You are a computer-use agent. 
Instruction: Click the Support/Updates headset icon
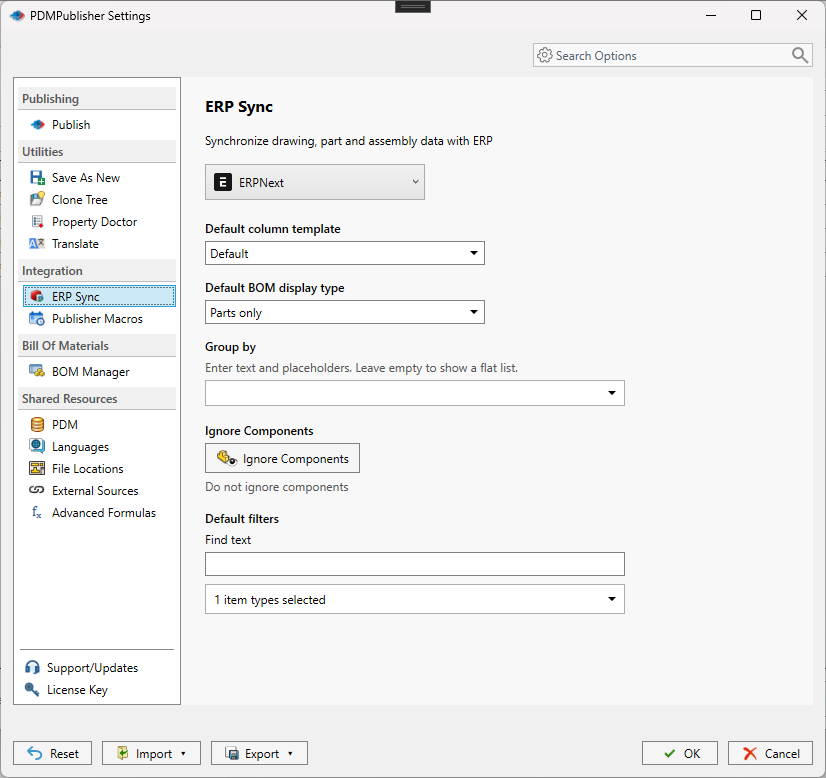pyautogui.click(x=32, y=667)
